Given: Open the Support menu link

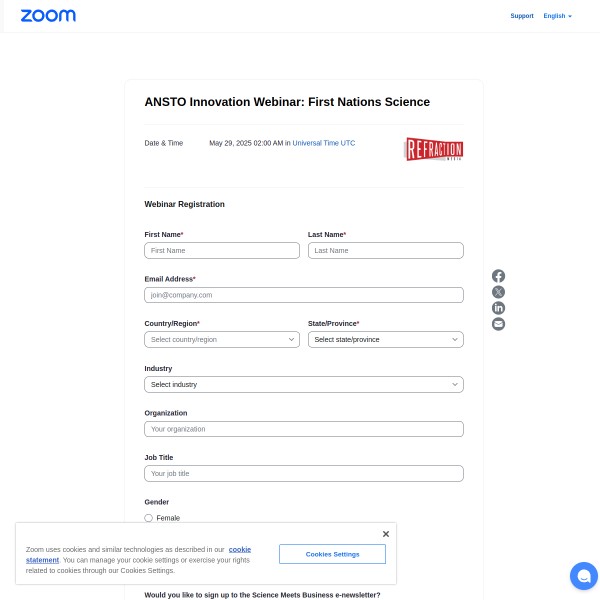Looking at the screenshot, I should (x=522, y=16).
